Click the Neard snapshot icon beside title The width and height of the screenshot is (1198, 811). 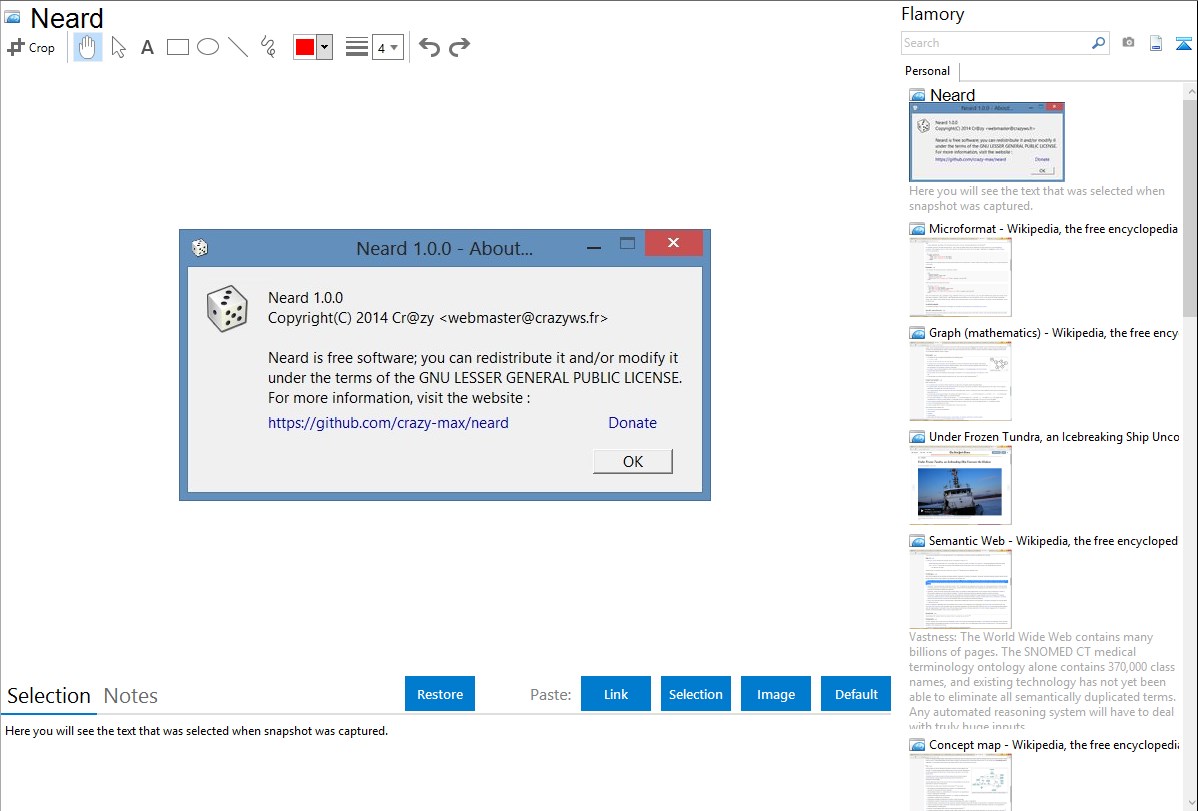[x=13, y=17]
